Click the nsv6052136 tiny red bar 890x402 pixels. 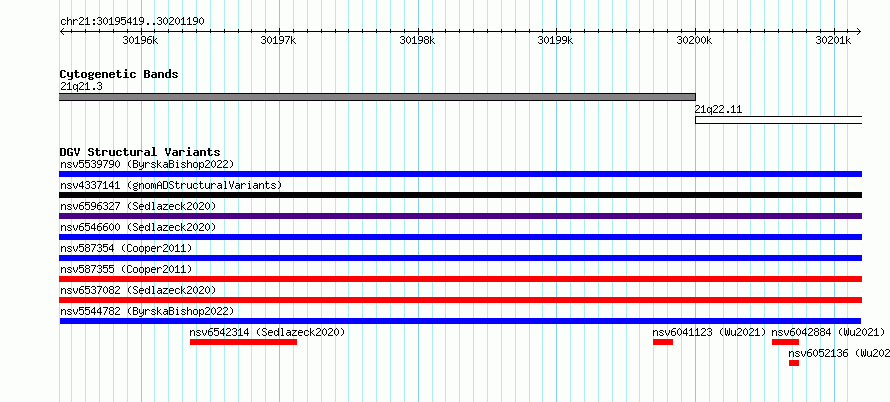pyautogui.click(x=794, y=363)
